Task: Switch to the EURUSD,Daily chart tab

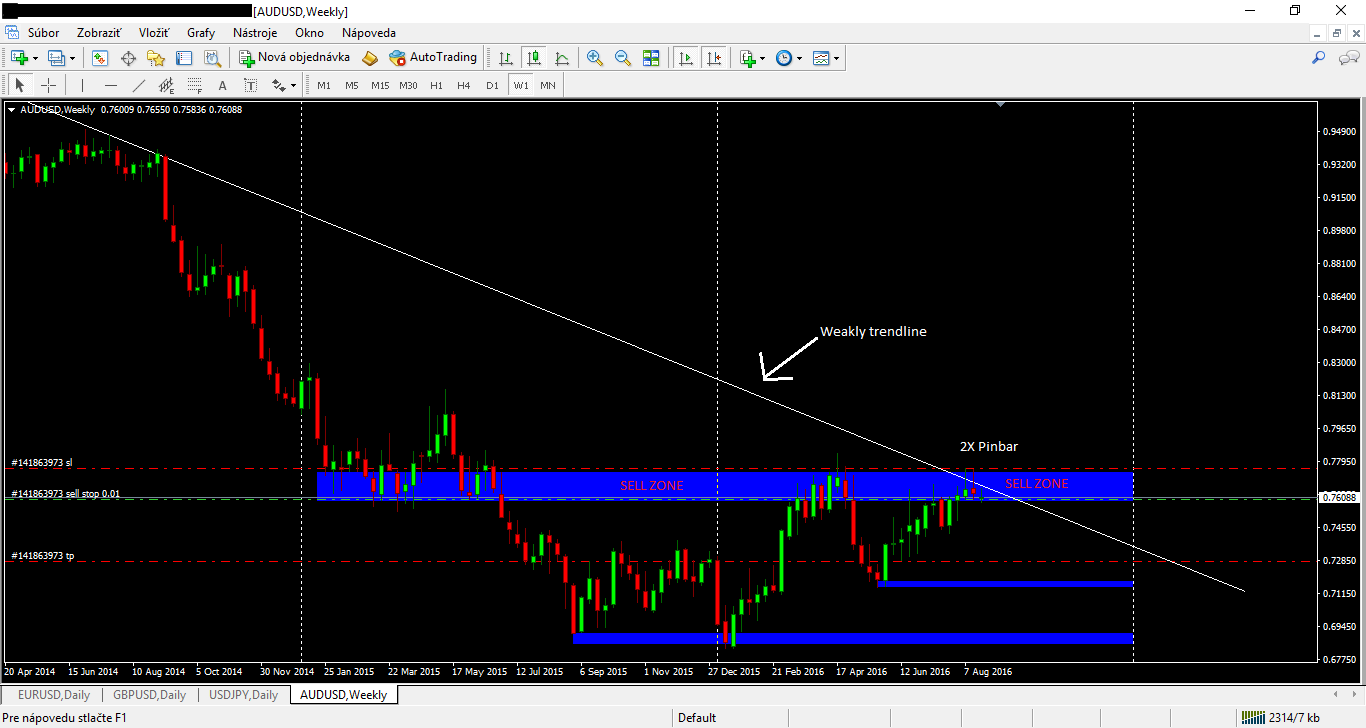Action: pyautogui.click(x=52, y=694)
